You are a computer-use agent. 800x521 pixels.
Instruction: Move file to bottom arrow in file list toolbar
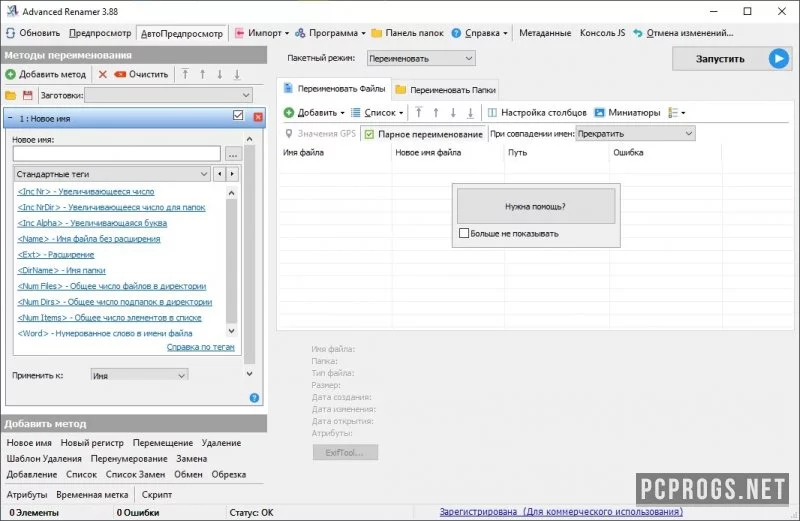coord(470,113)
